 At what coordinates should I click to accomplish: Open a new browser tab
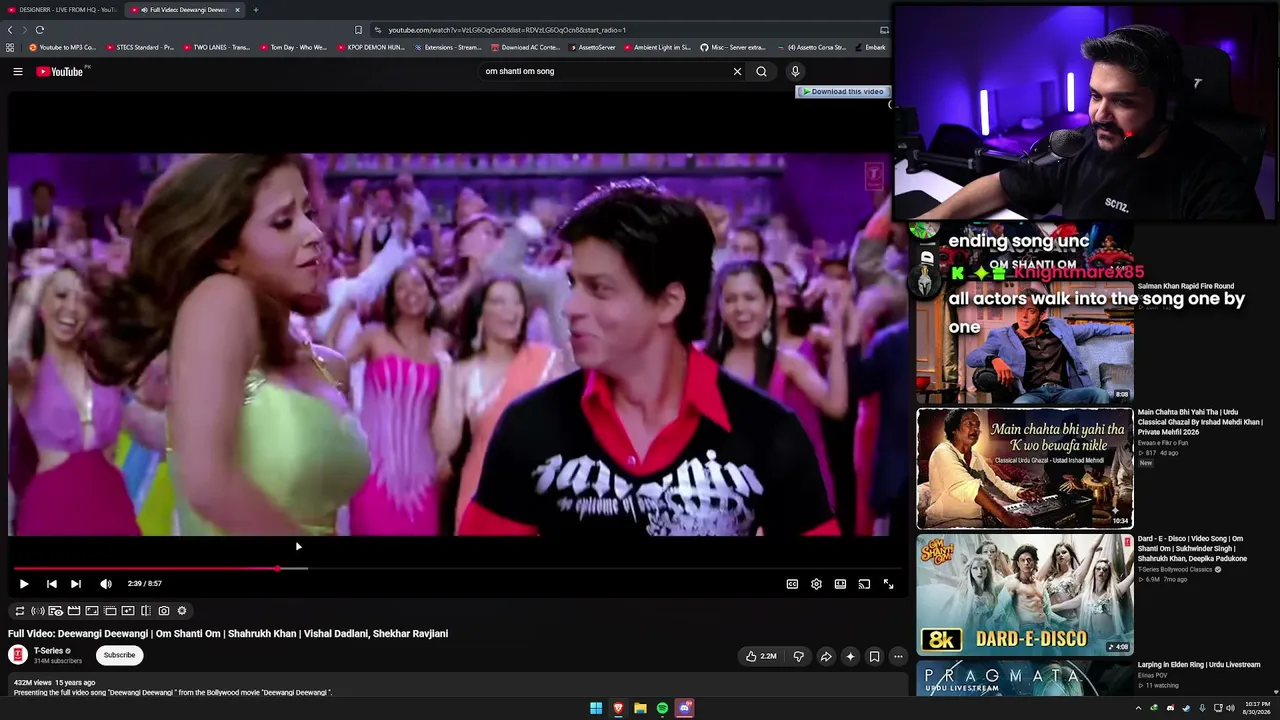(256, 10)
